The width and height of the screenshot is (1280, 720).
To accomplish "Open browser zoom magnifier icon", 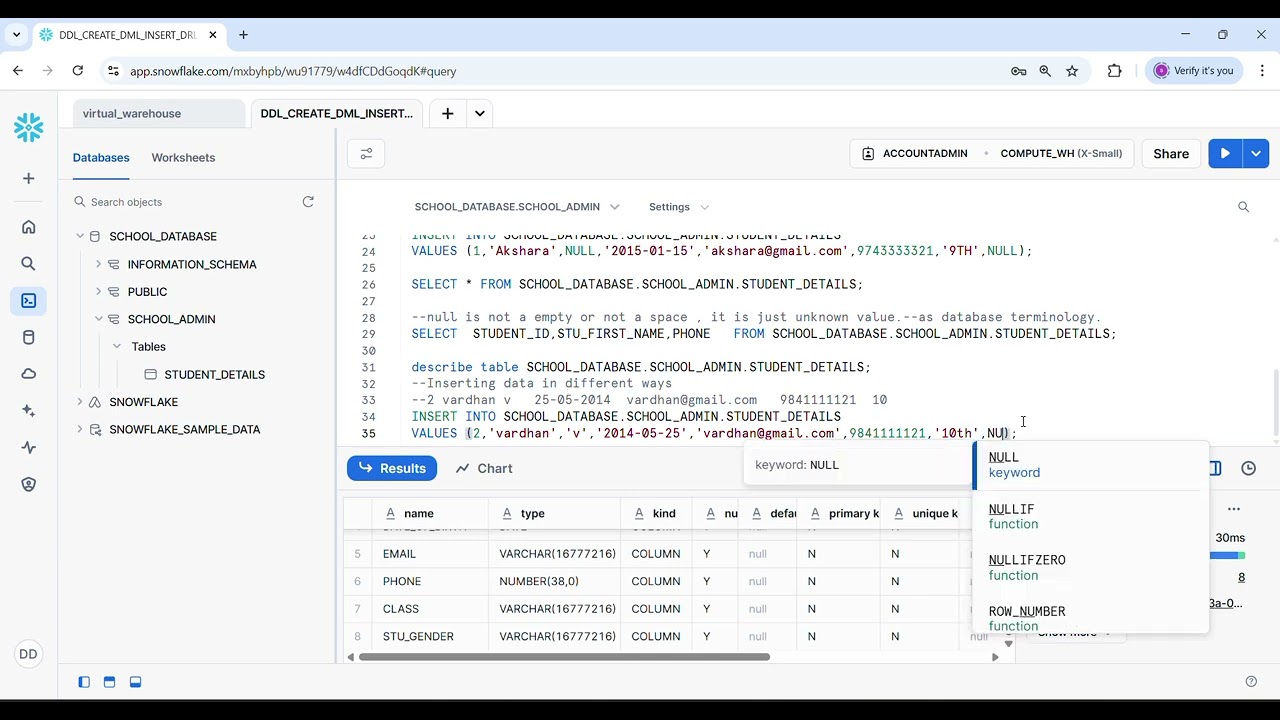I will pyautogui.click(x=1045, y=71).
